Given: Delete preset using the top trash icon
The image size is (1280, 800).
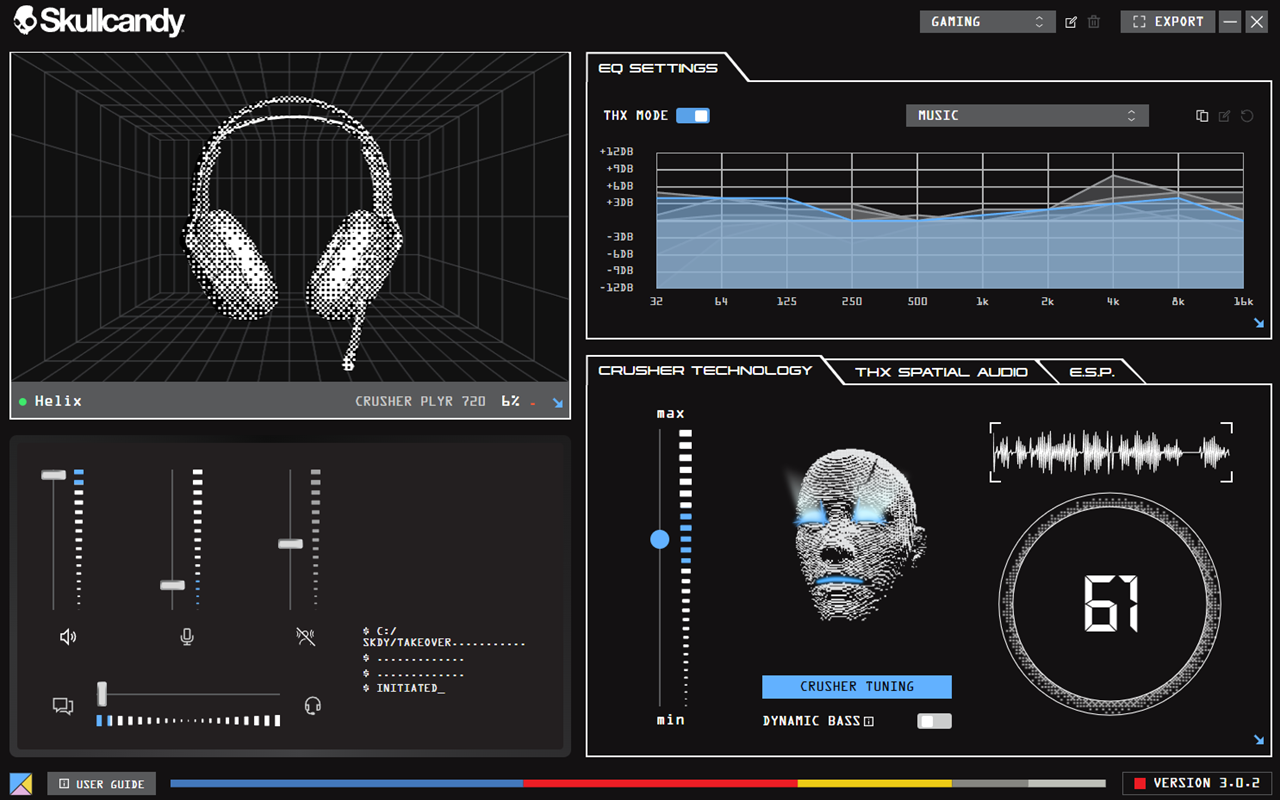Looking at the screenshot, I should [x=1094, y=22].
